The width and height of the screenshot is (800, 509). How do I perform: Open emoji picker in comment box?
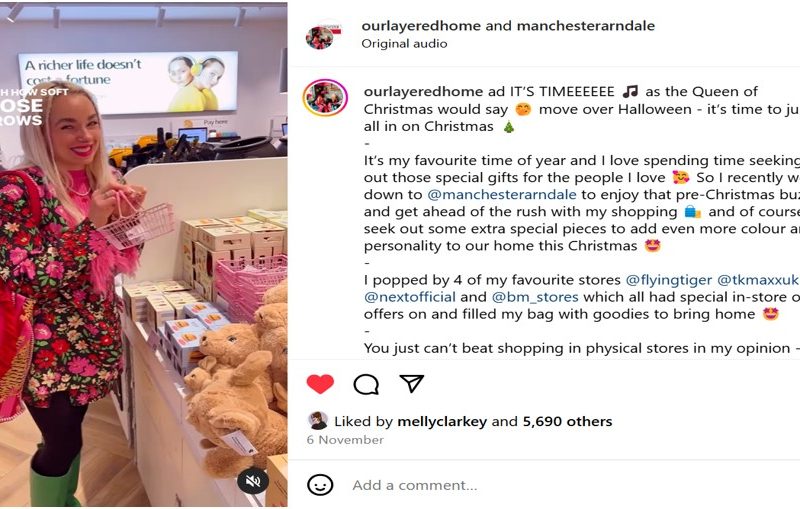[320, 485]
